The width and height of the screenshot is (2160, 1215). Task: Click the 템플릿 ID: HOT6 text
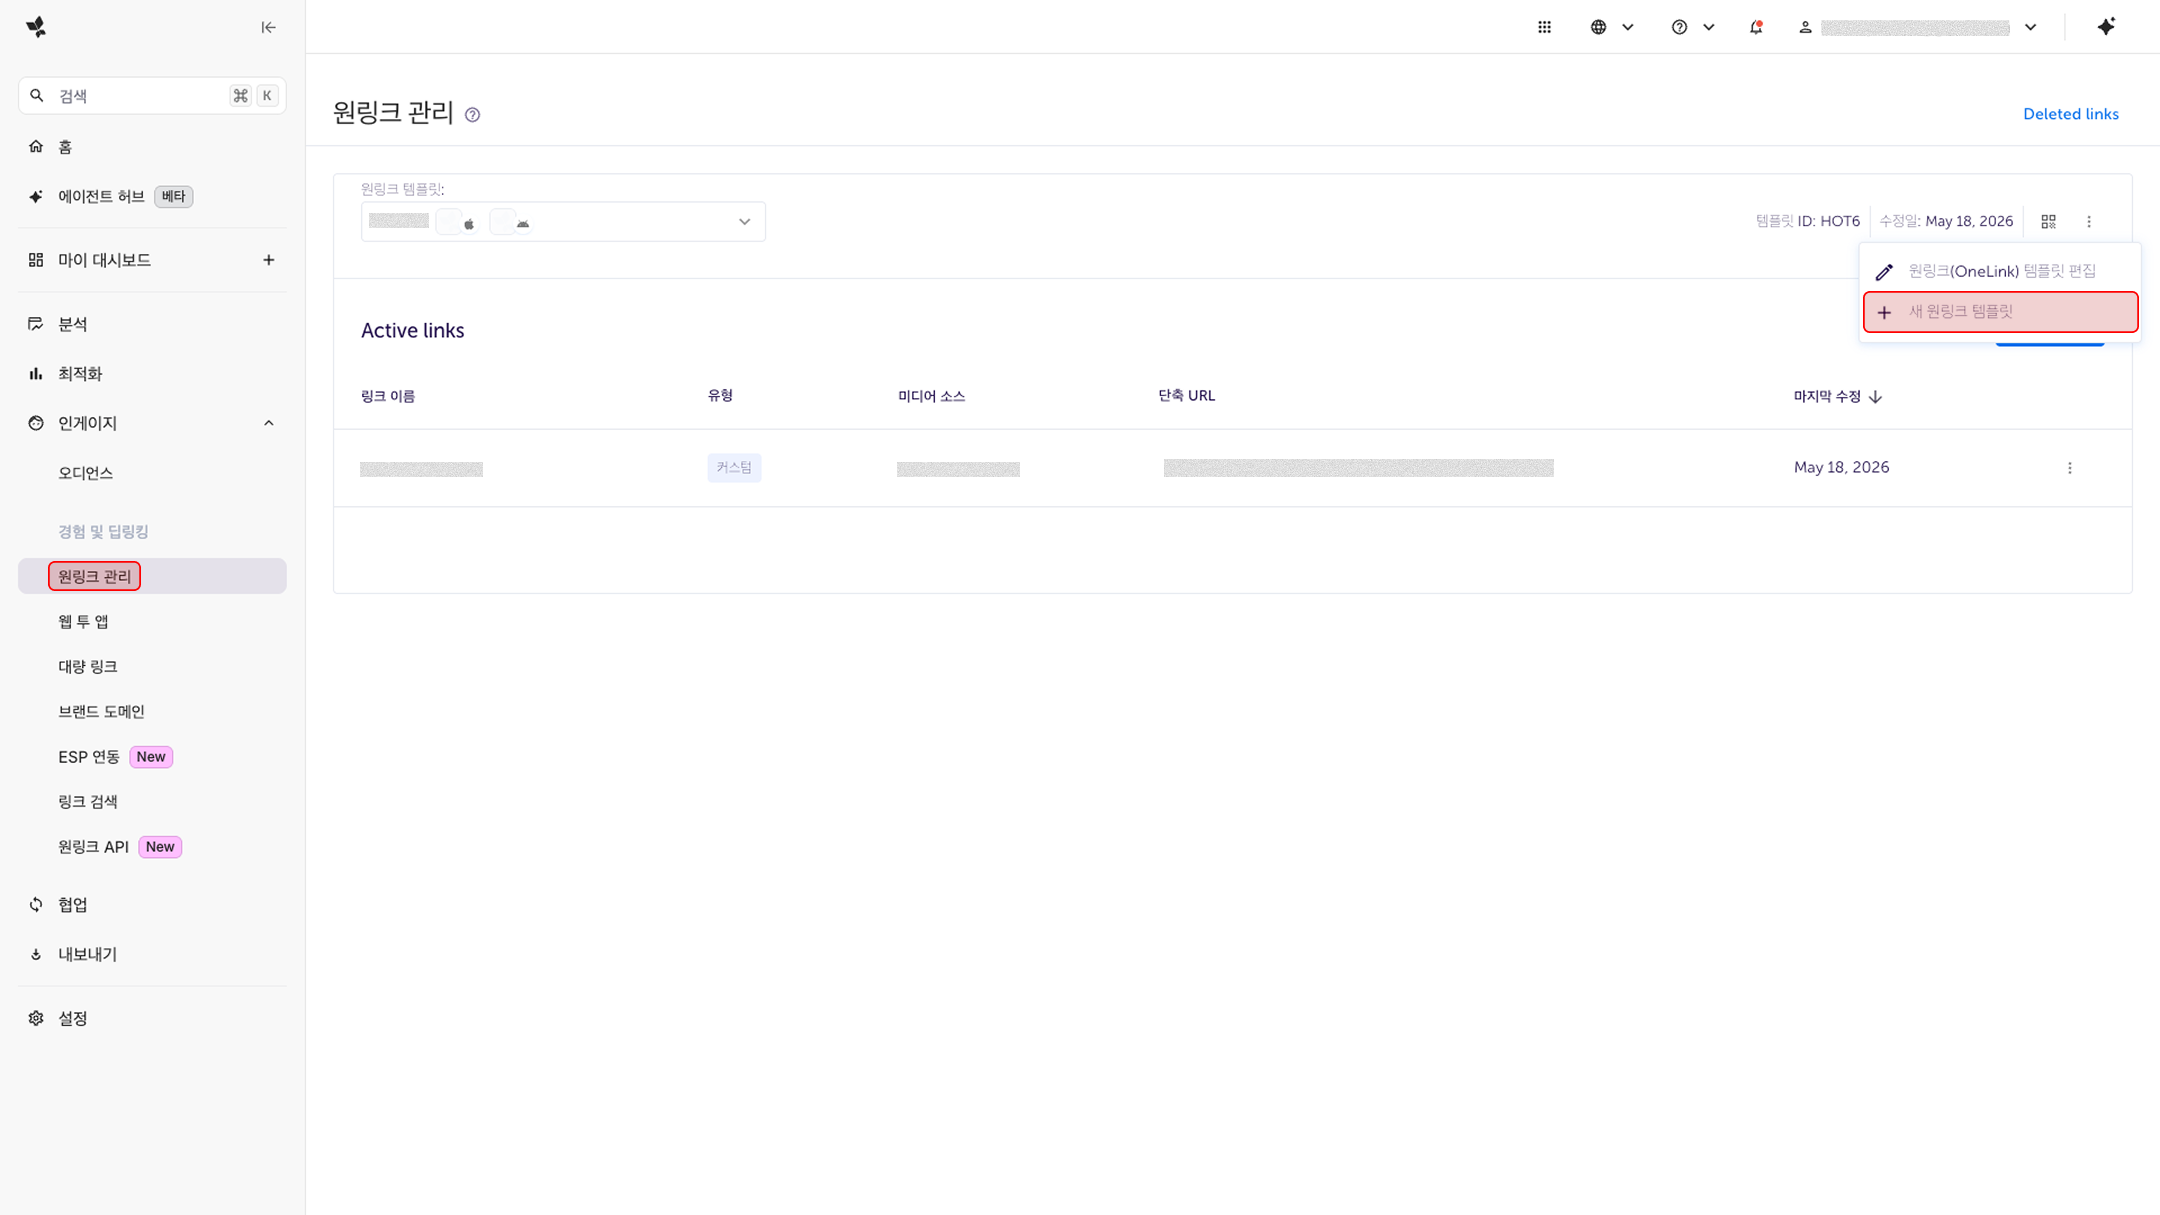click(x=1808, y=222)
